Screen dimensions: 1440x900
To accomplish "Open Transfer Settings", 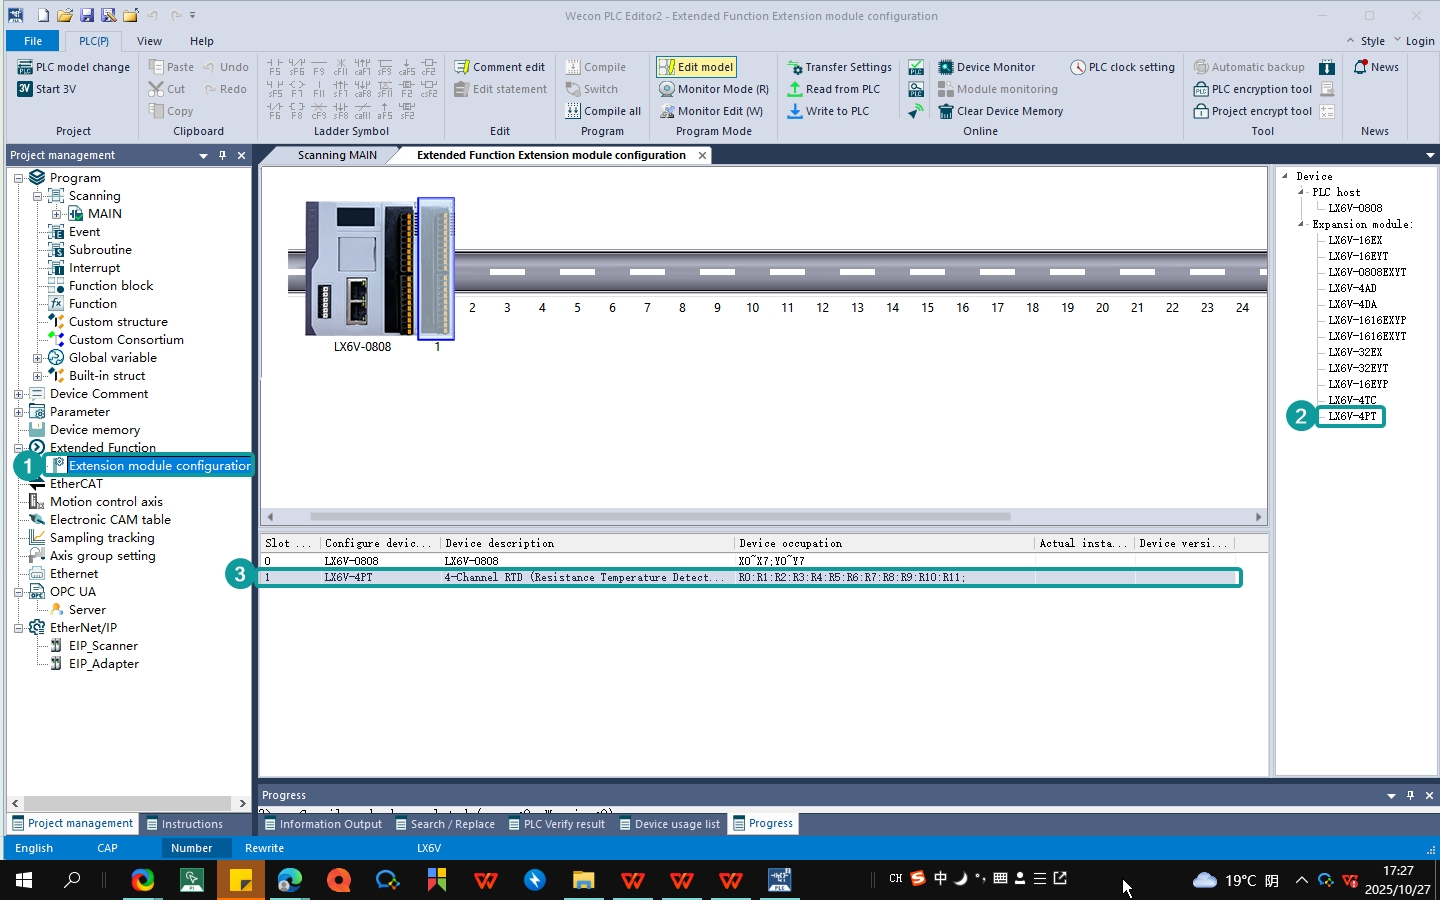I will coord(839,67).
